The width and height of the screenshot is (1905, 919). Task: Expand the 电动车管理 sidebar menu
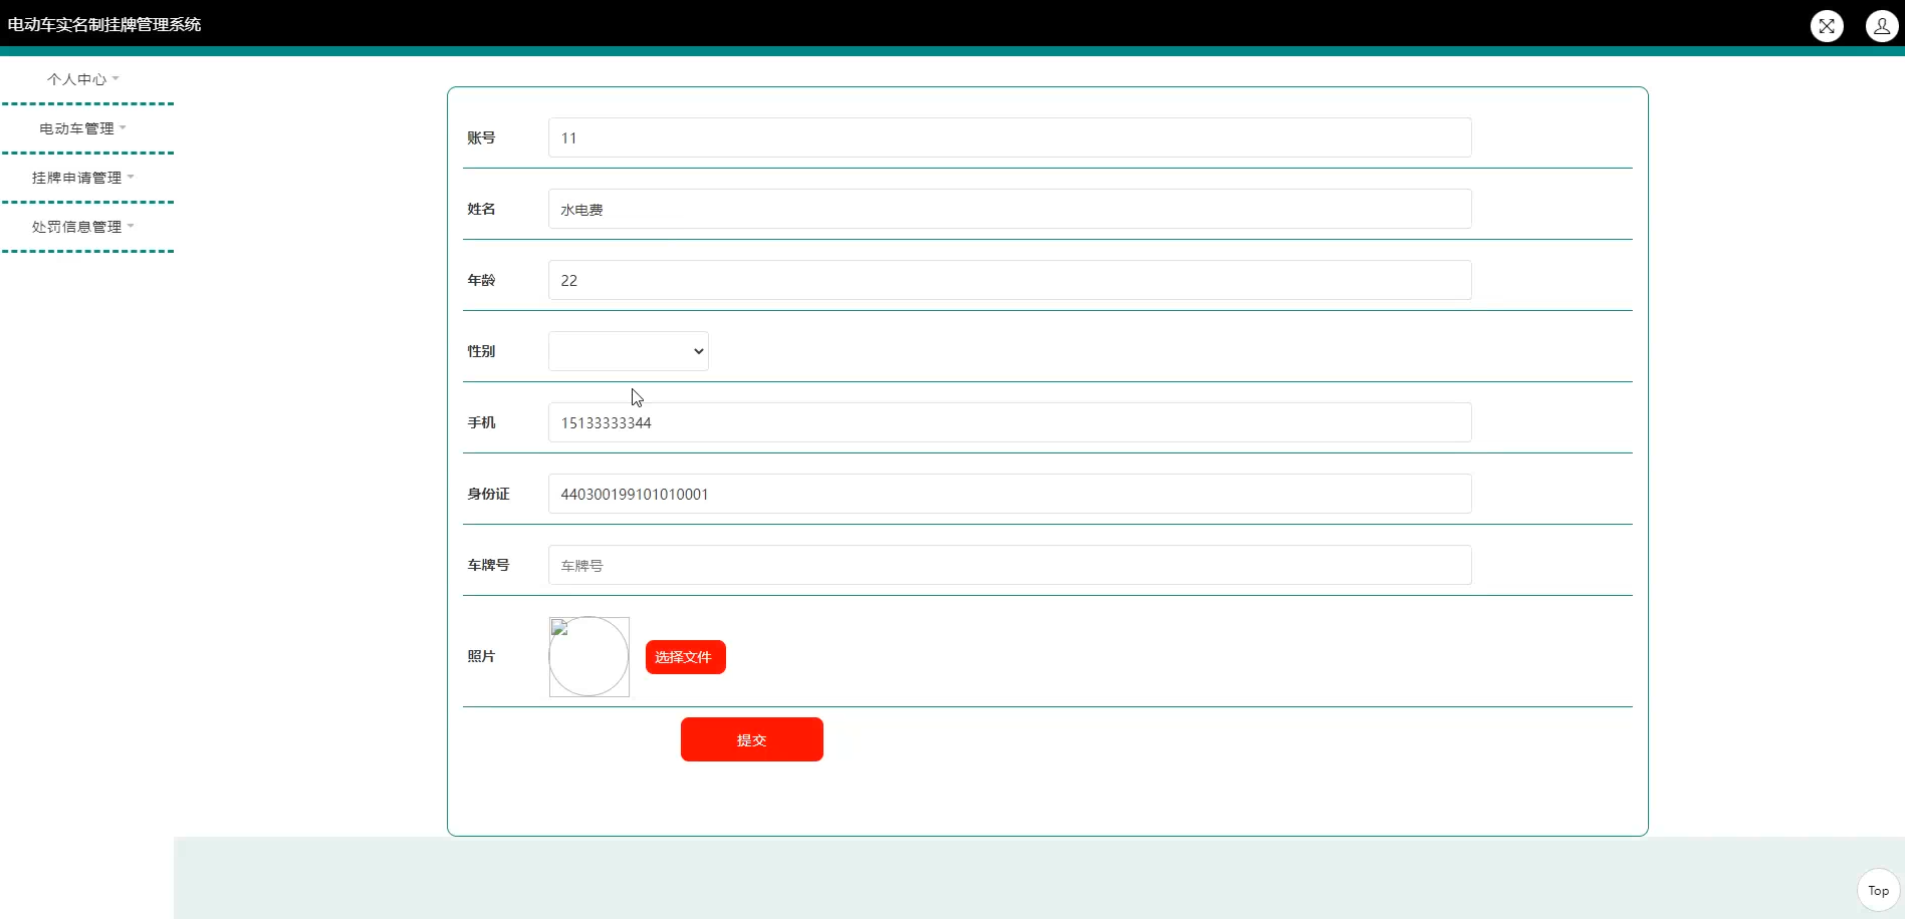tap(83, 128)
